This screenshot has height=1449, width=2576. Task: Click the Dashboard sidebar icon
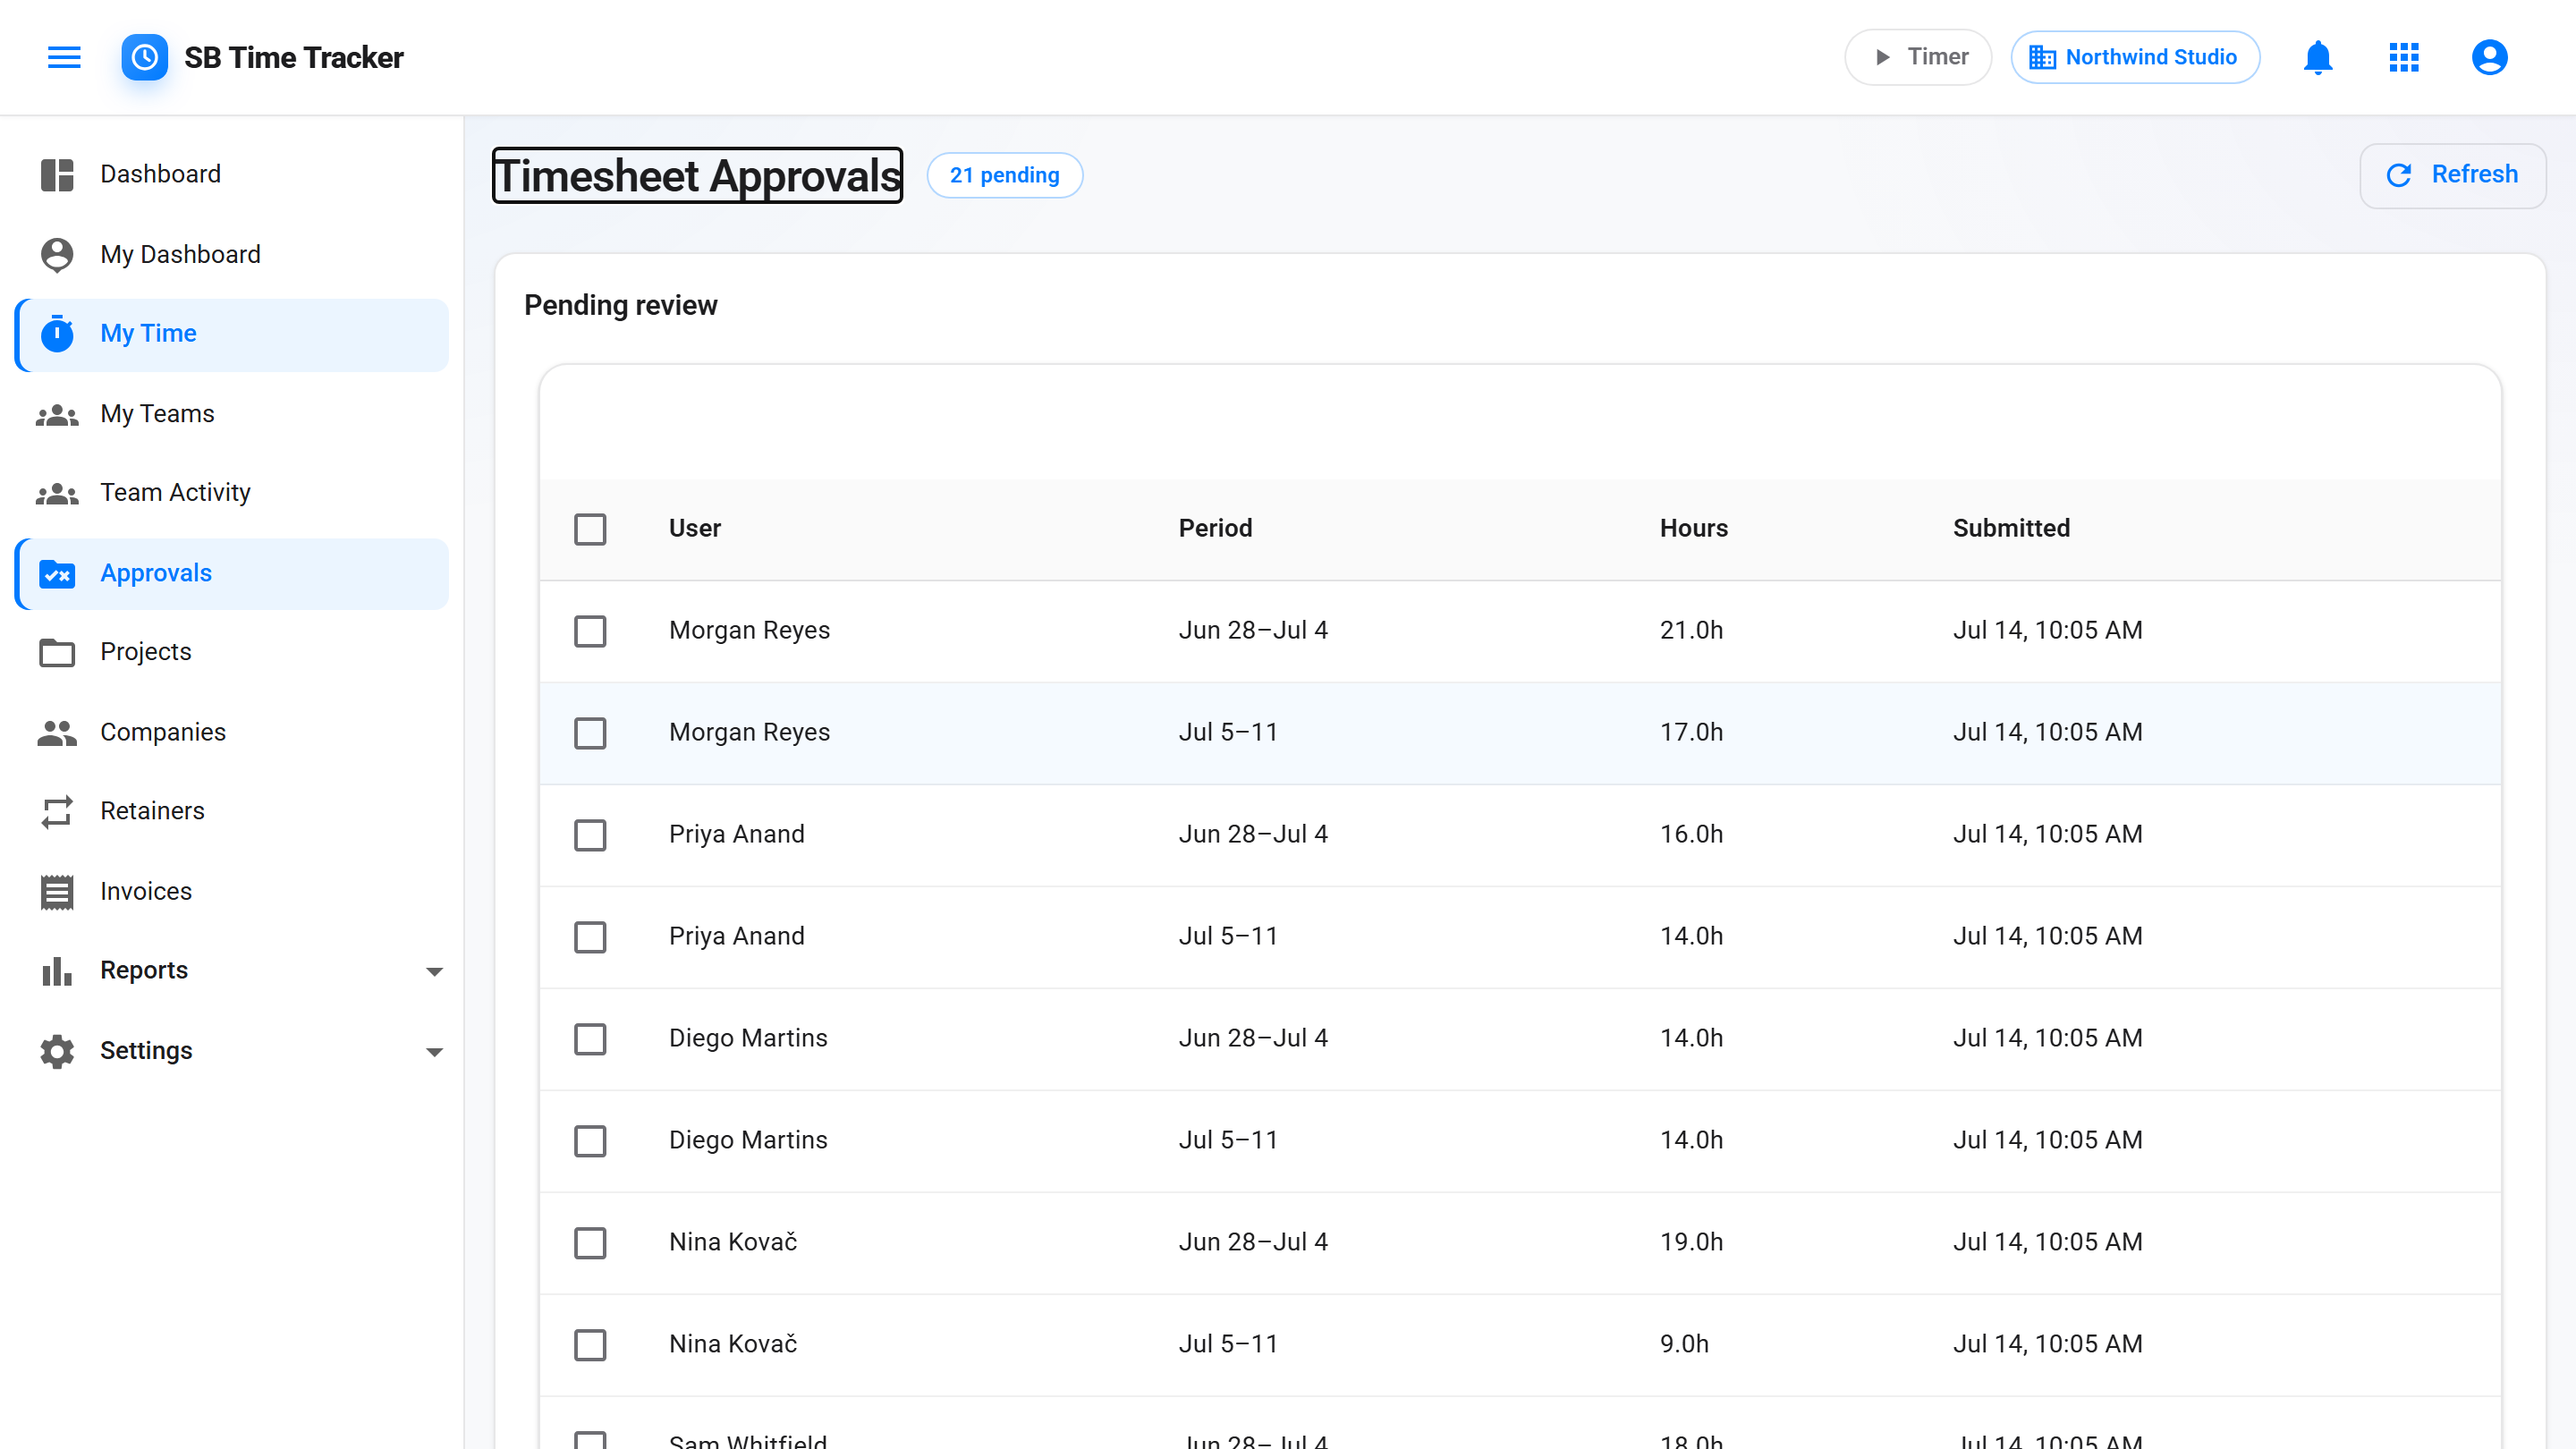[57, 174]
